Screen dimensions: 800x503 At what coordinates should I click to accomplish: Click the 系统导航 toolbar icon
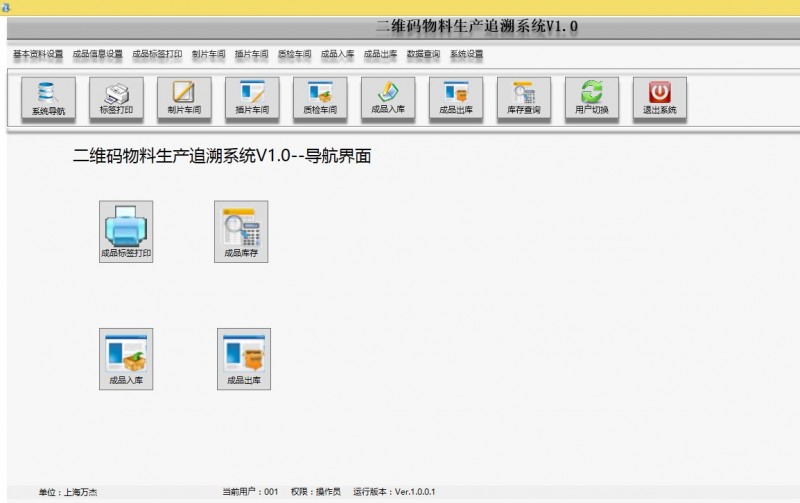(x=48, y=99)
